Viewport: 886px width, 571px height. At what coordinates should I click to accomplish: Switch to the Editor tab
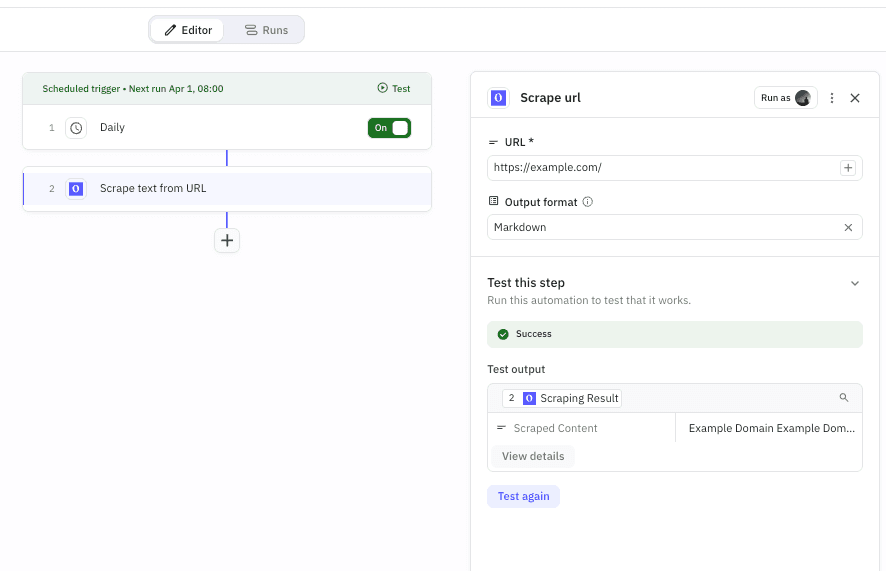(188, 30)
